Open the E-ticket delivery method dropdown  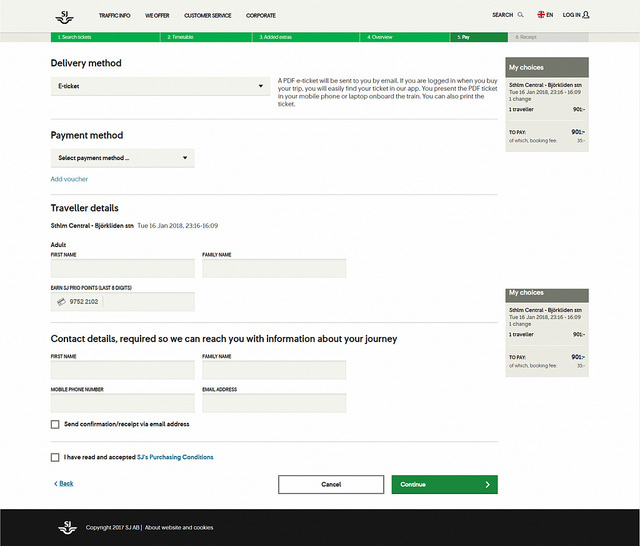(x=160, y=86)
